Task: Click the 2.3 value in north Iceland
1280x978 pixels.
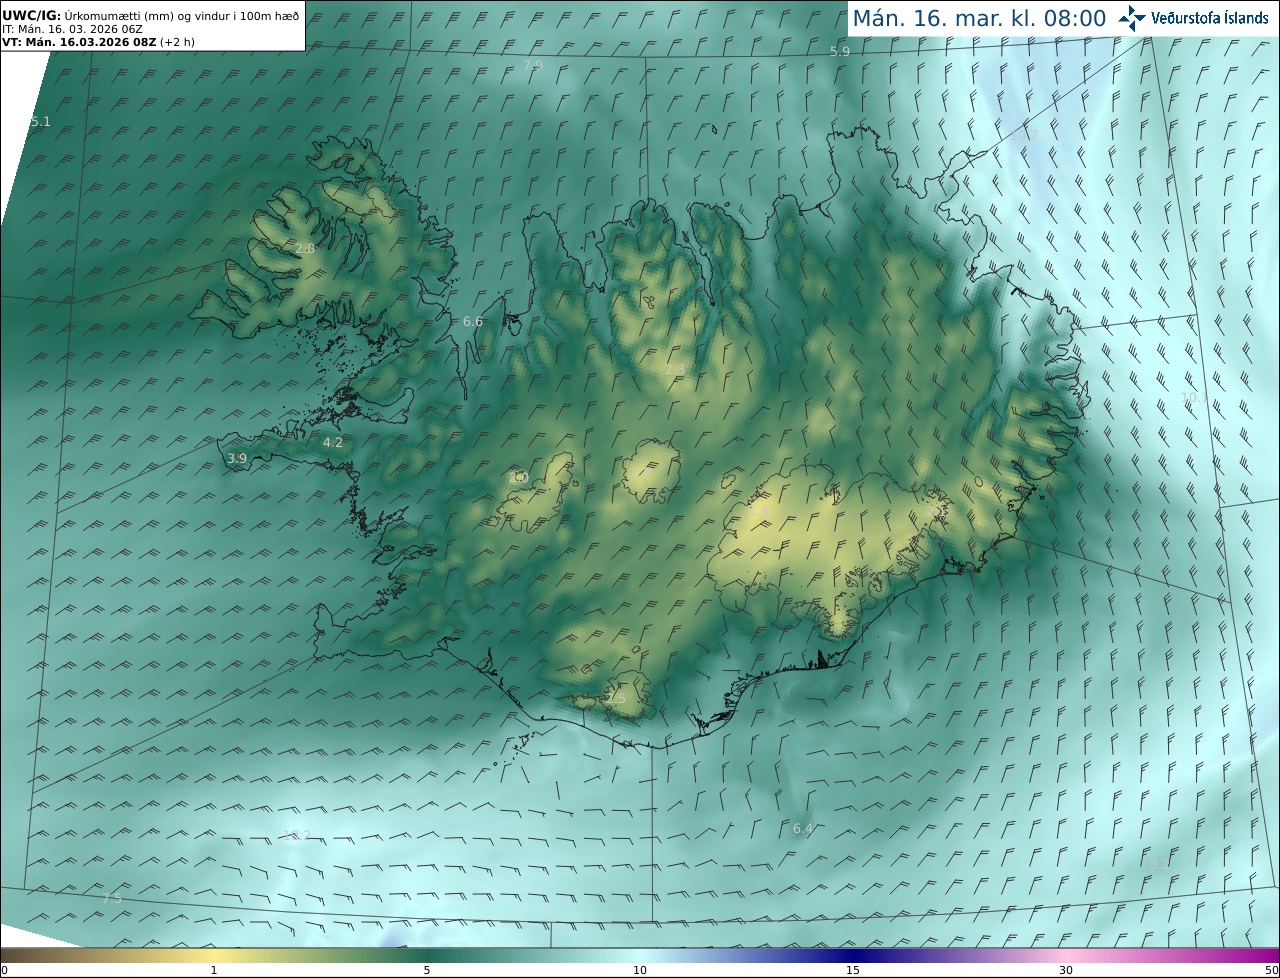Action: pyautogui.click(x=675, y=370)
